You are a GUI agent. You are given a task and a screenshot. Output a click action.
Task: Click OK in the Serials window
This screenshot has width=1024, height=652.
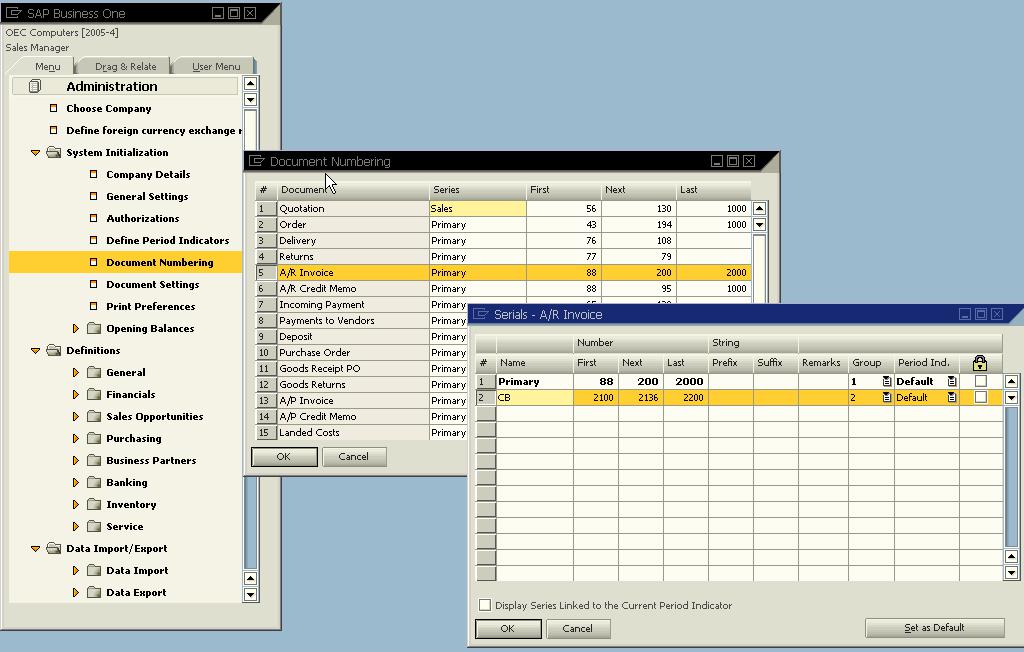(508, 628)
